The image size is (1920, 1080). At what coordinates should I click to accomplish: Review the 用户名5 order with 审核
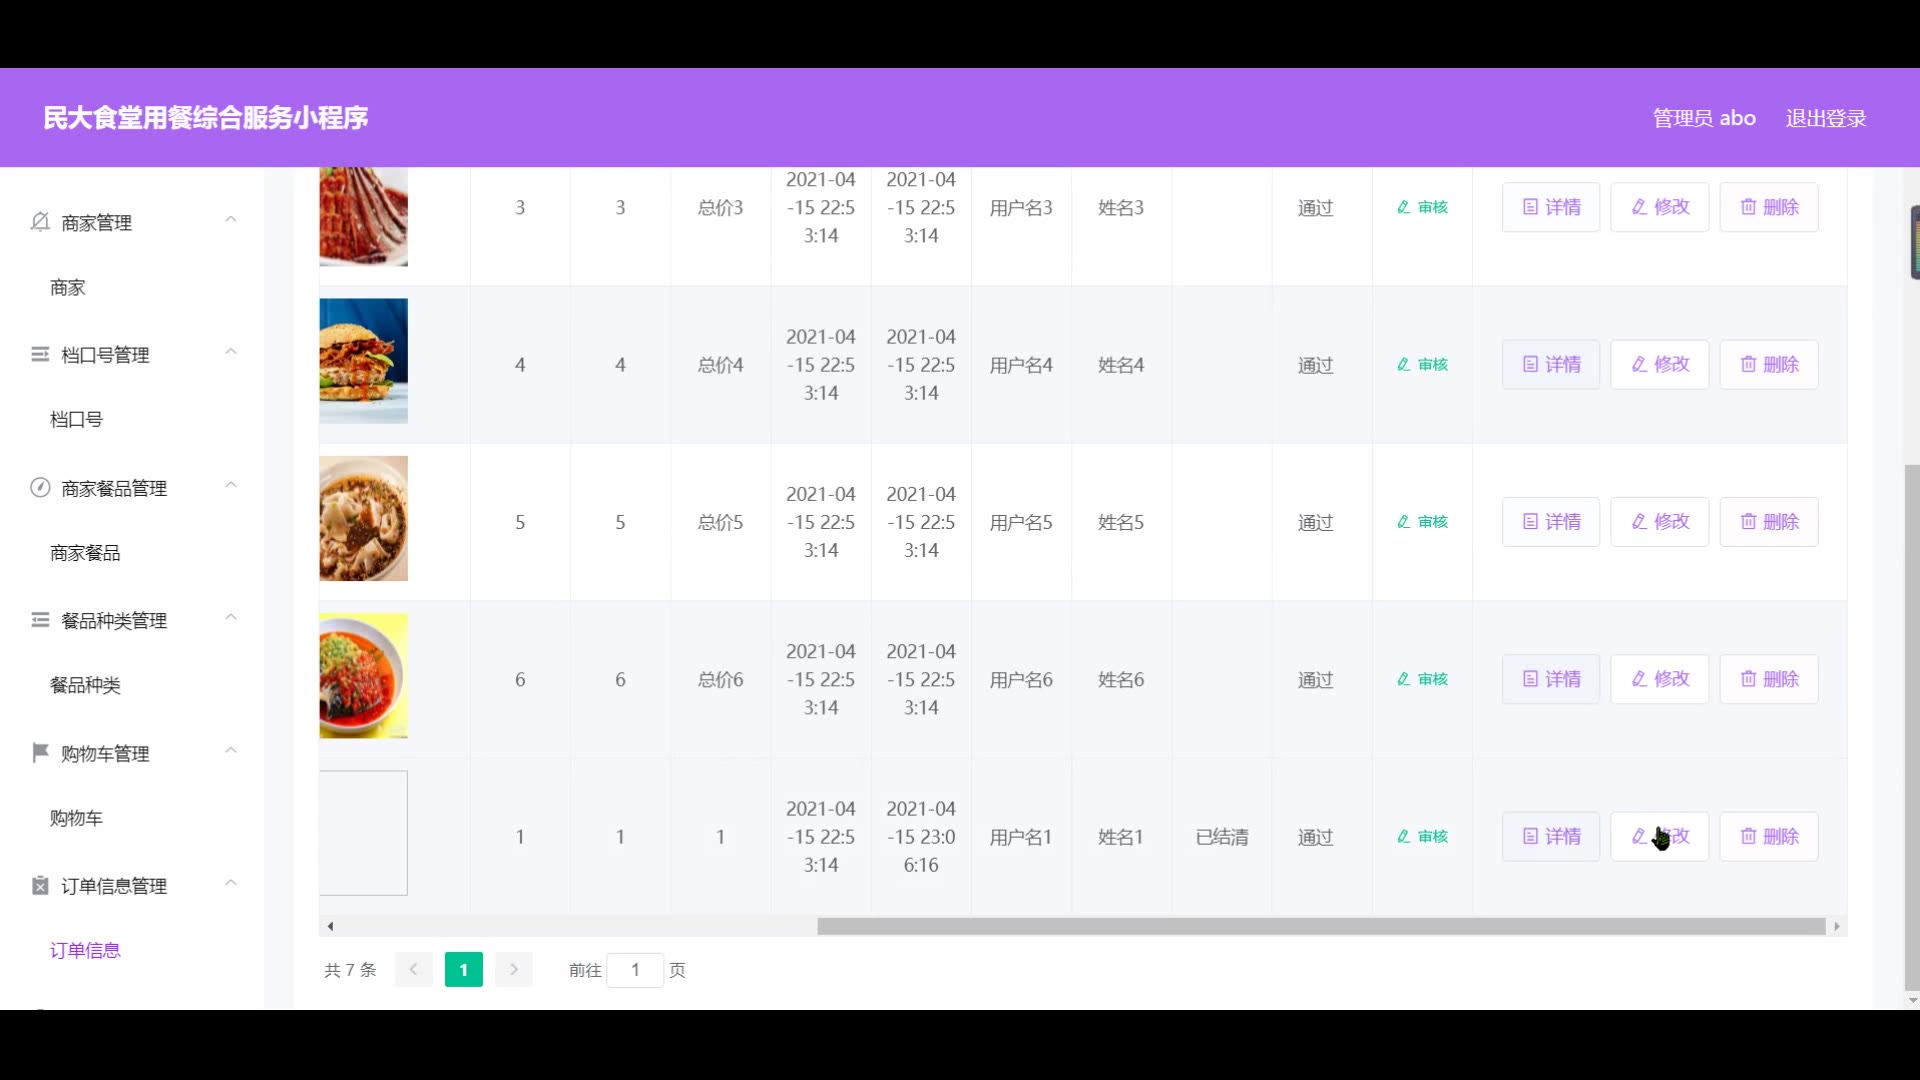pos(1422,522)
